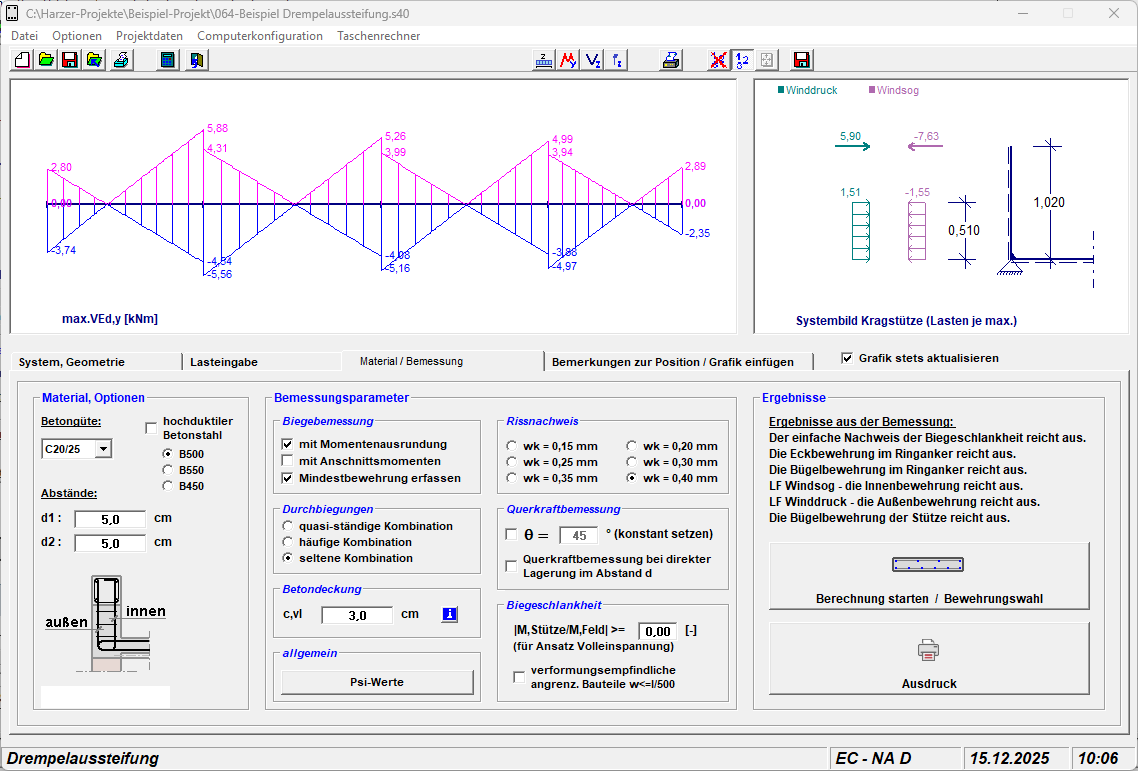Open the Betongüte C20/25 dropdown
Viewport: 1138px width, 771px height.
point(103,450)
